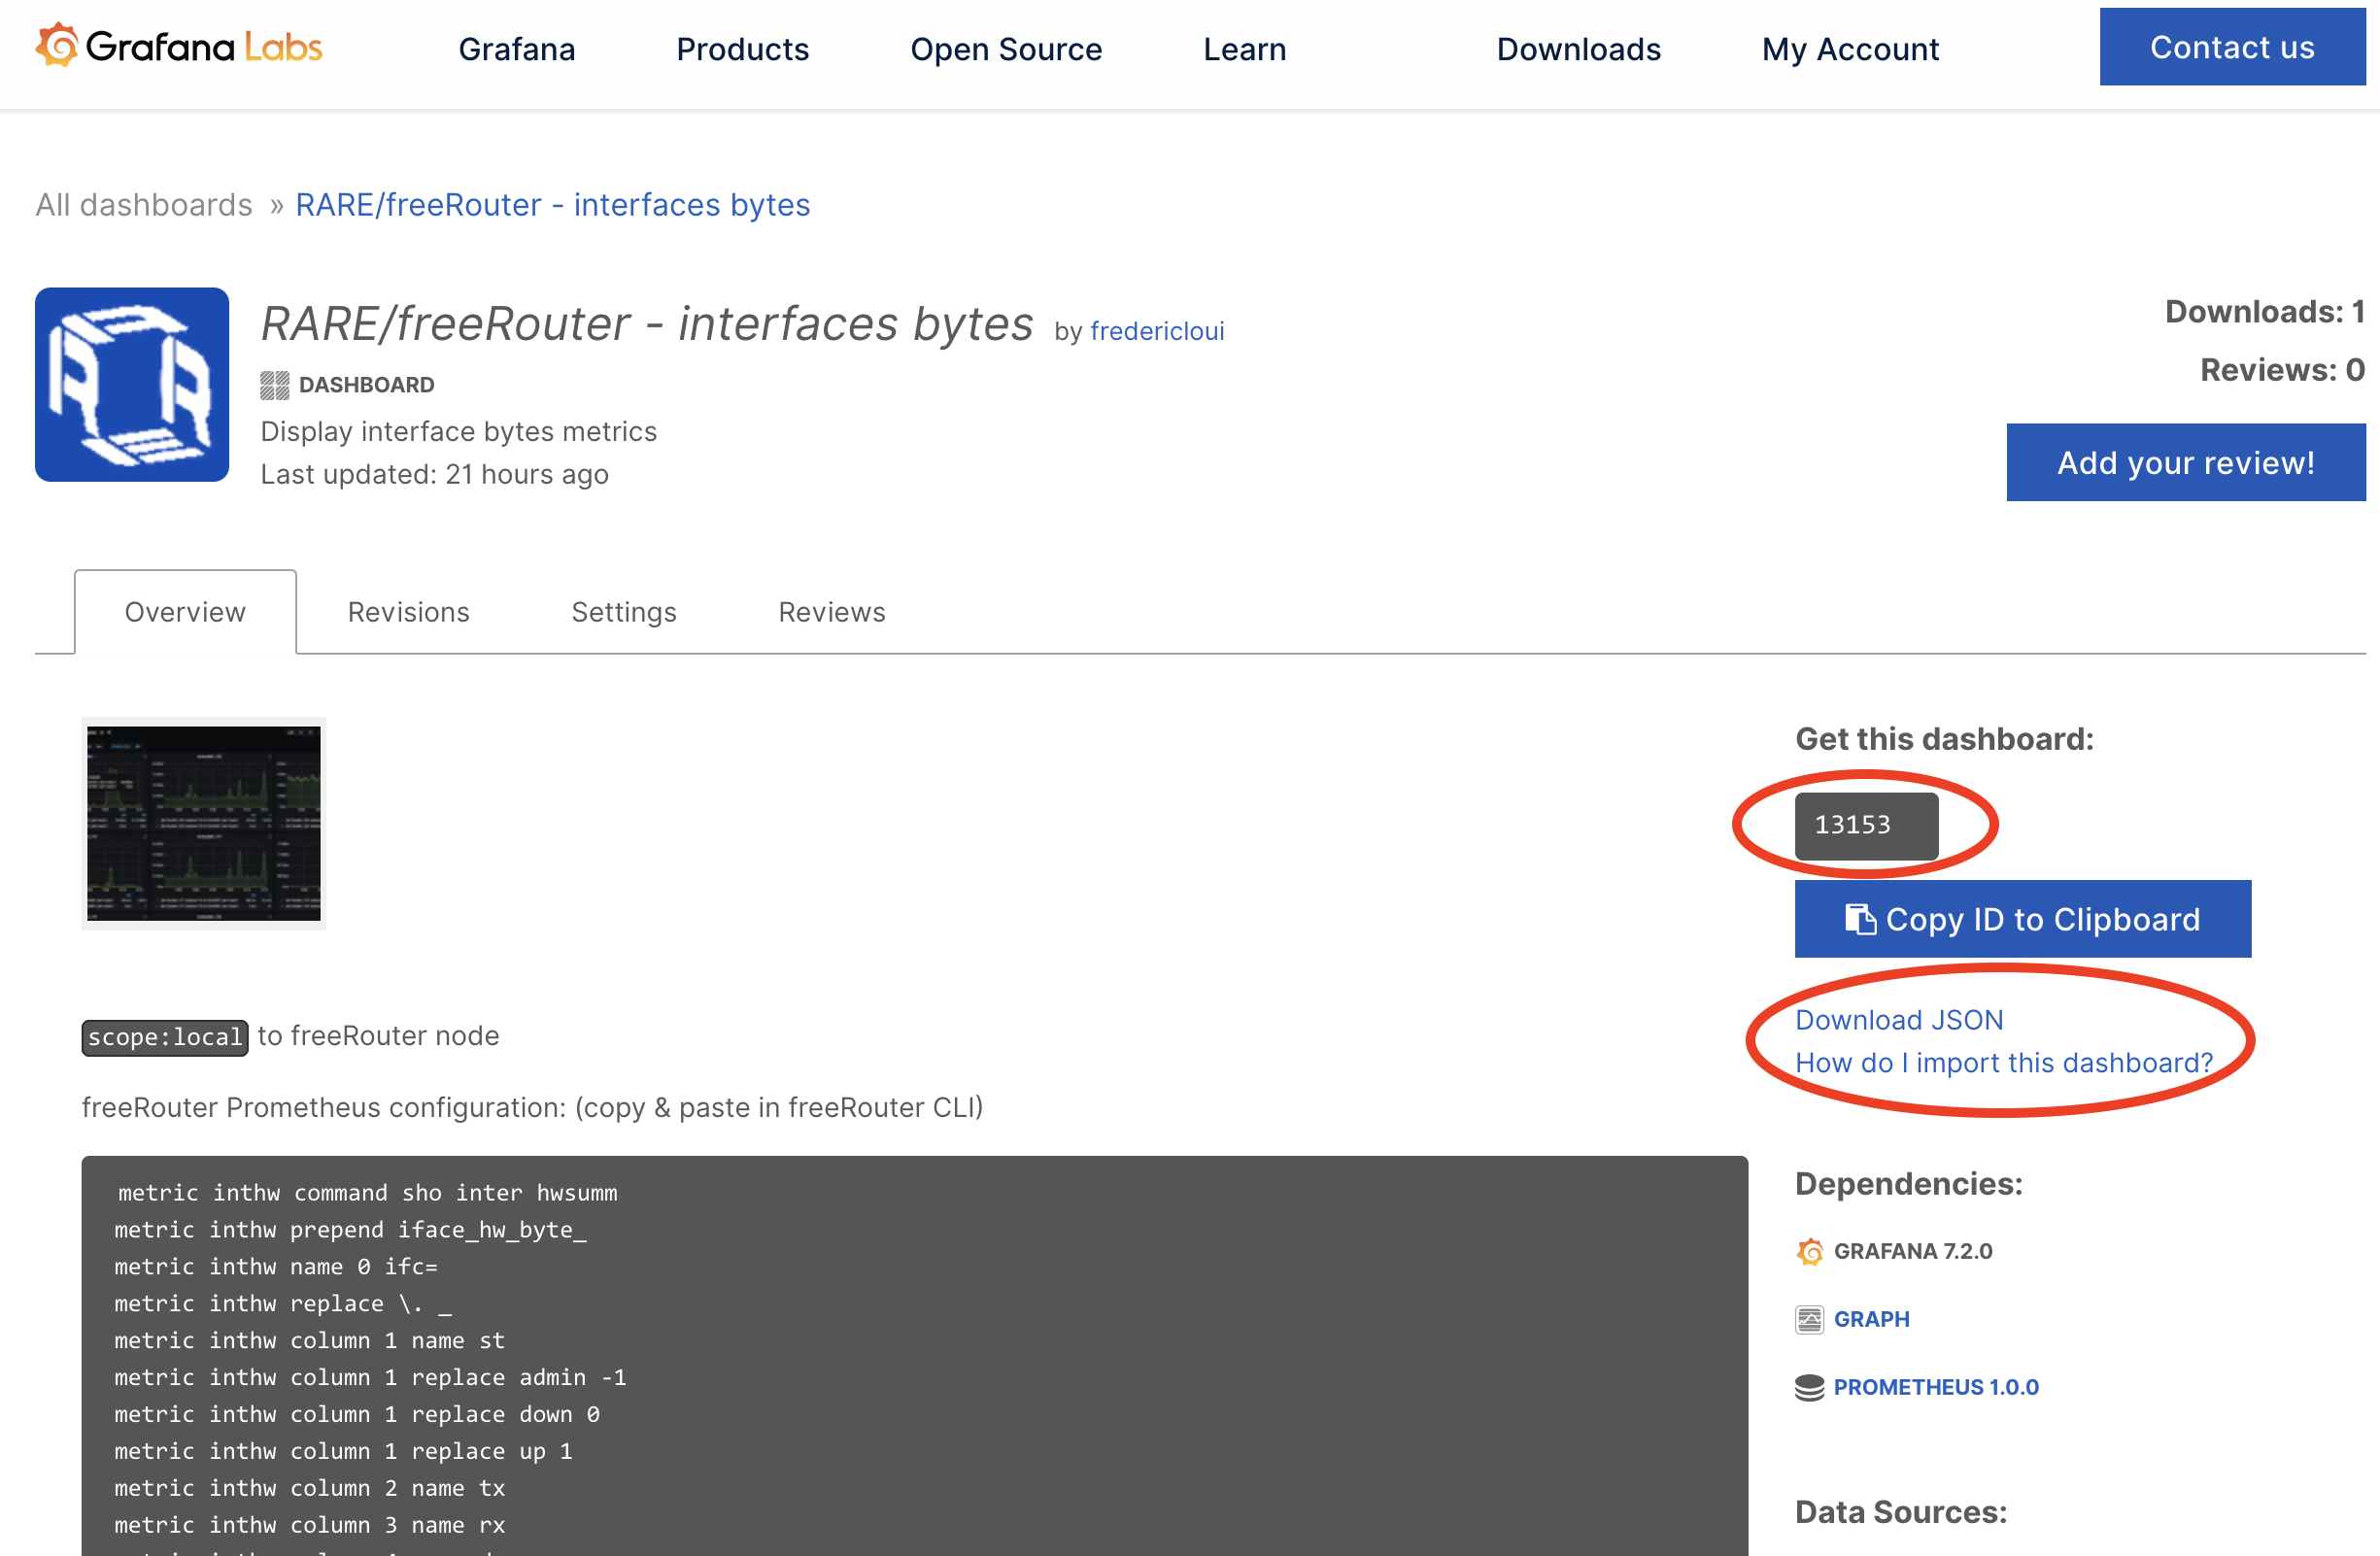This screenshot has height=1556, width=2380.
Task: Click the Download JSON link
Action: [1899, 1019]
